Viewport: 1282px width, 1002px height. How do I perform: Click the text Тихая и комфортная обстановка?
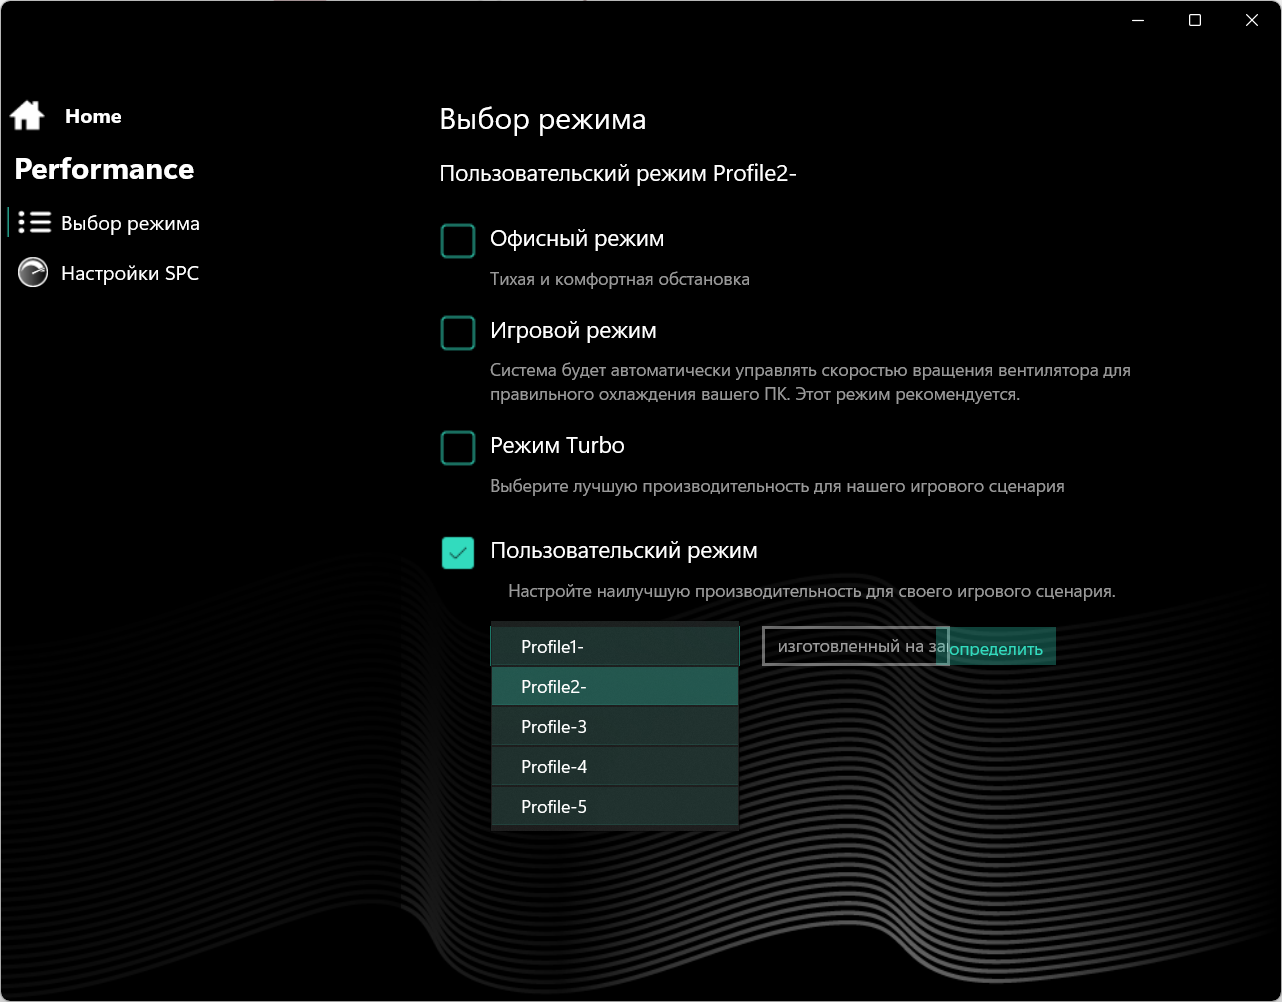pos(620,279)
